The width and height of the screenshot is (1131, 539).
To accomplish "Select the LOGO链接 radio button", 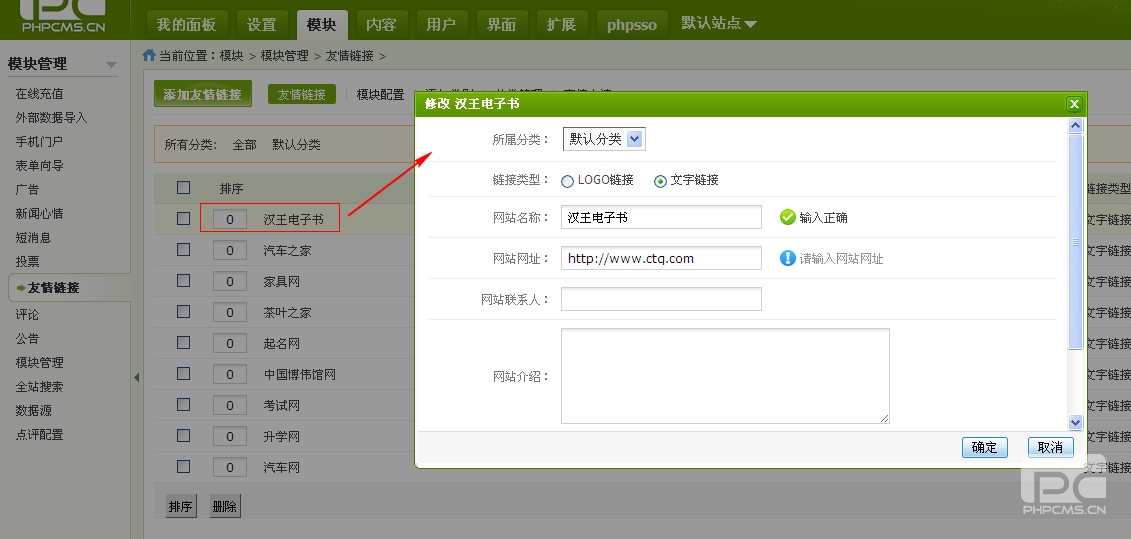I will point(568,181).
